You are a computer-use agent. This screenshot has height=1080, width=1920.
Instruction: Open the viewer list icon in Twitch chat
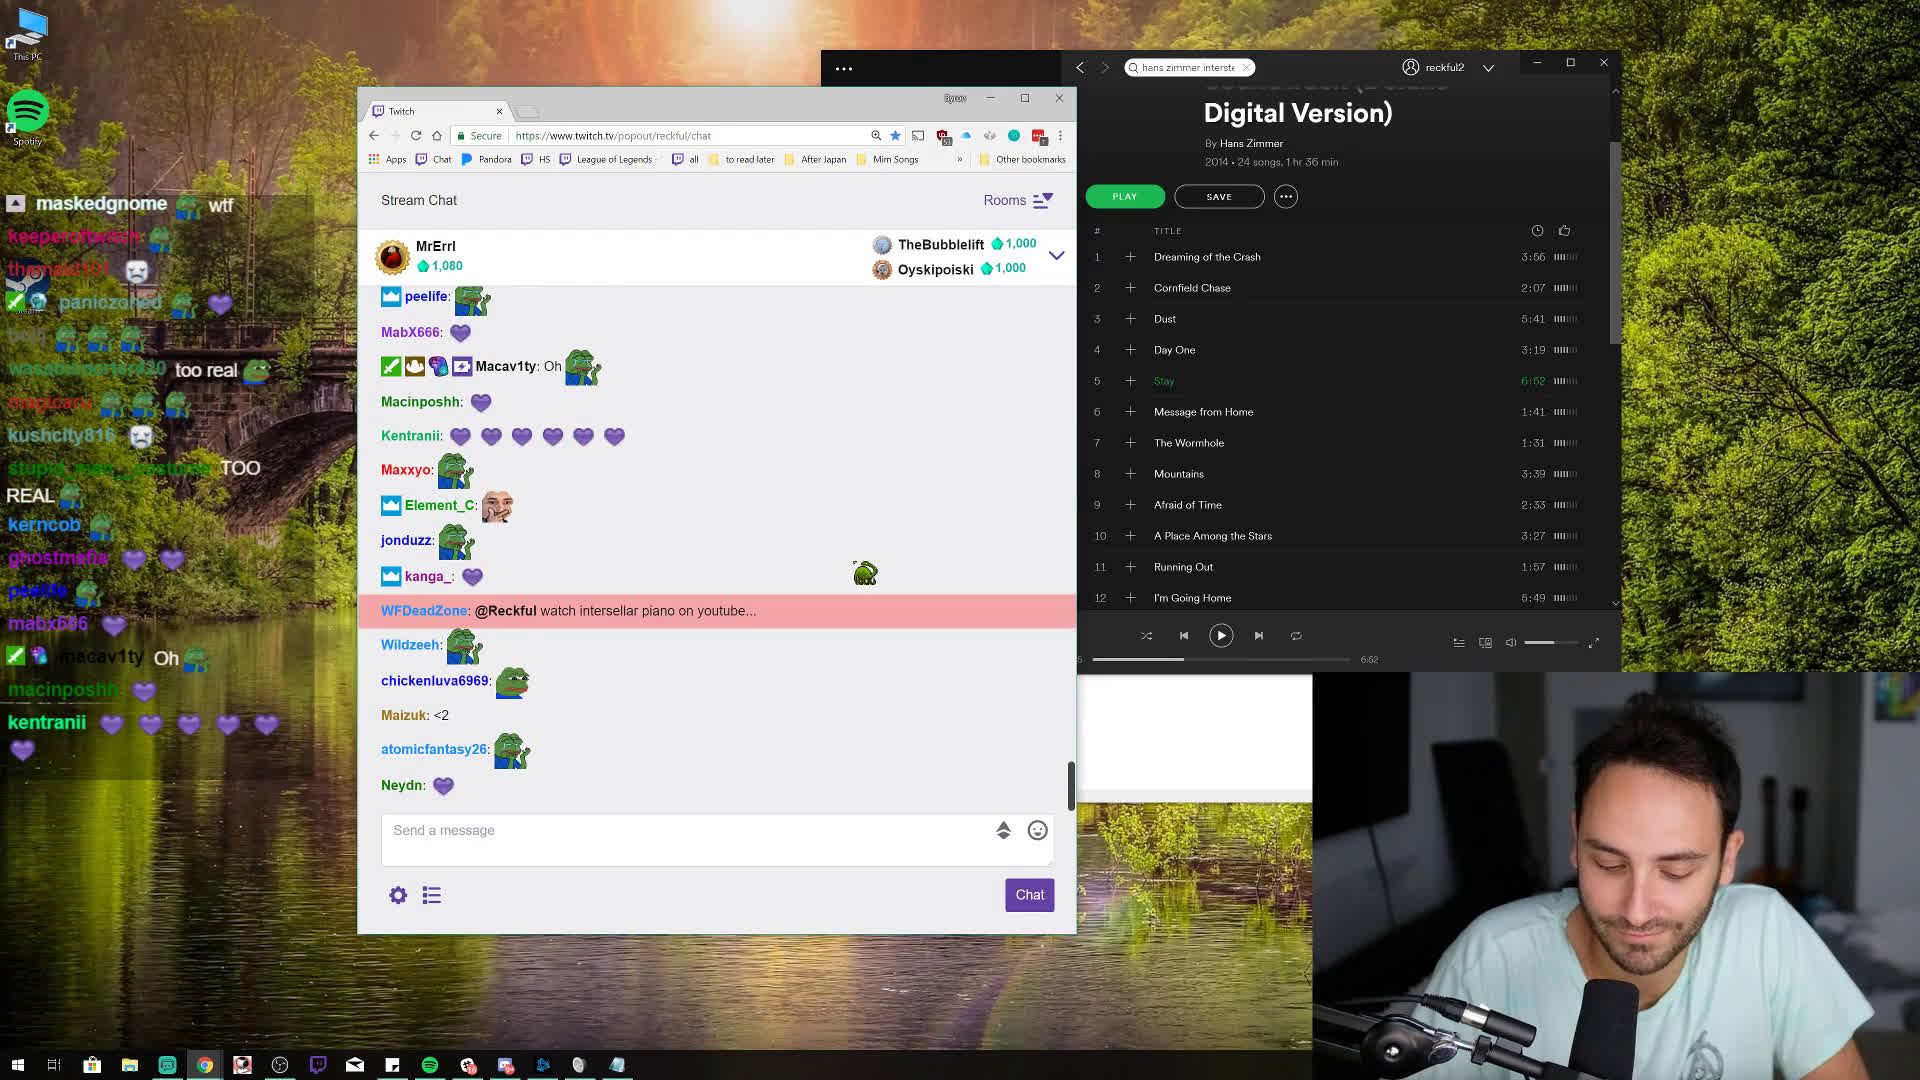tap(431, 895)
